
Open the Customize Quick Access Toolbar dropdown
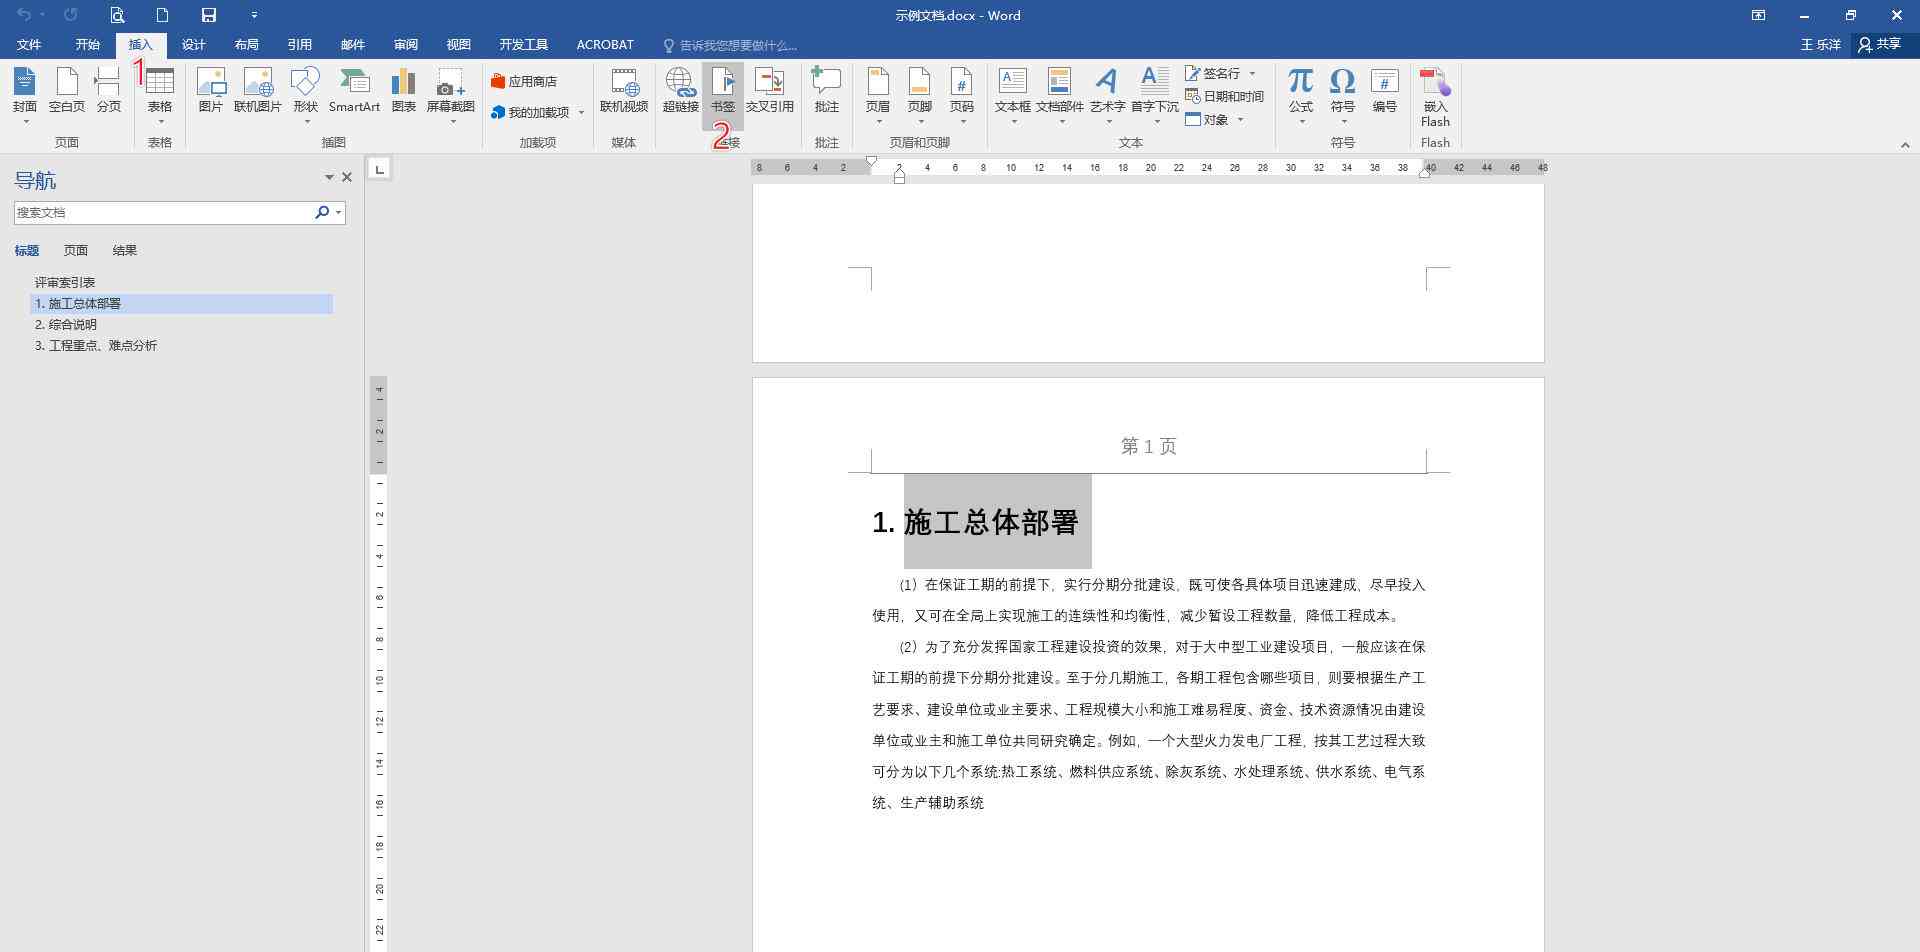(x=254, y=15)
